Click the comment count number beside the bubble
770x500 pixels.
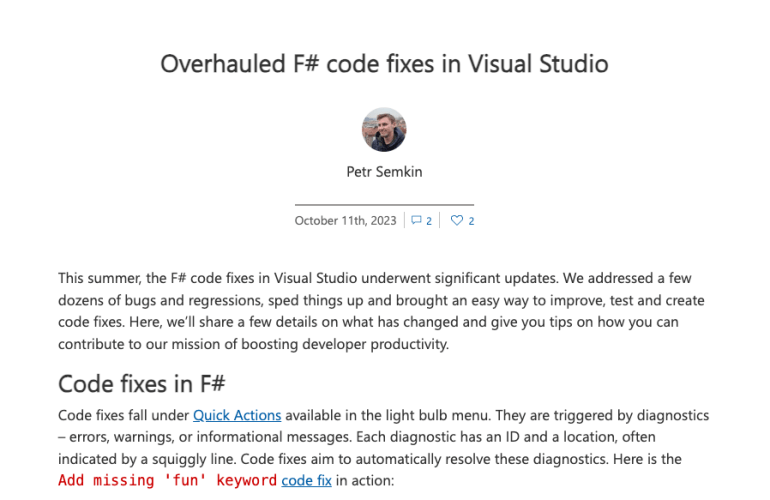tap(429, 221)
